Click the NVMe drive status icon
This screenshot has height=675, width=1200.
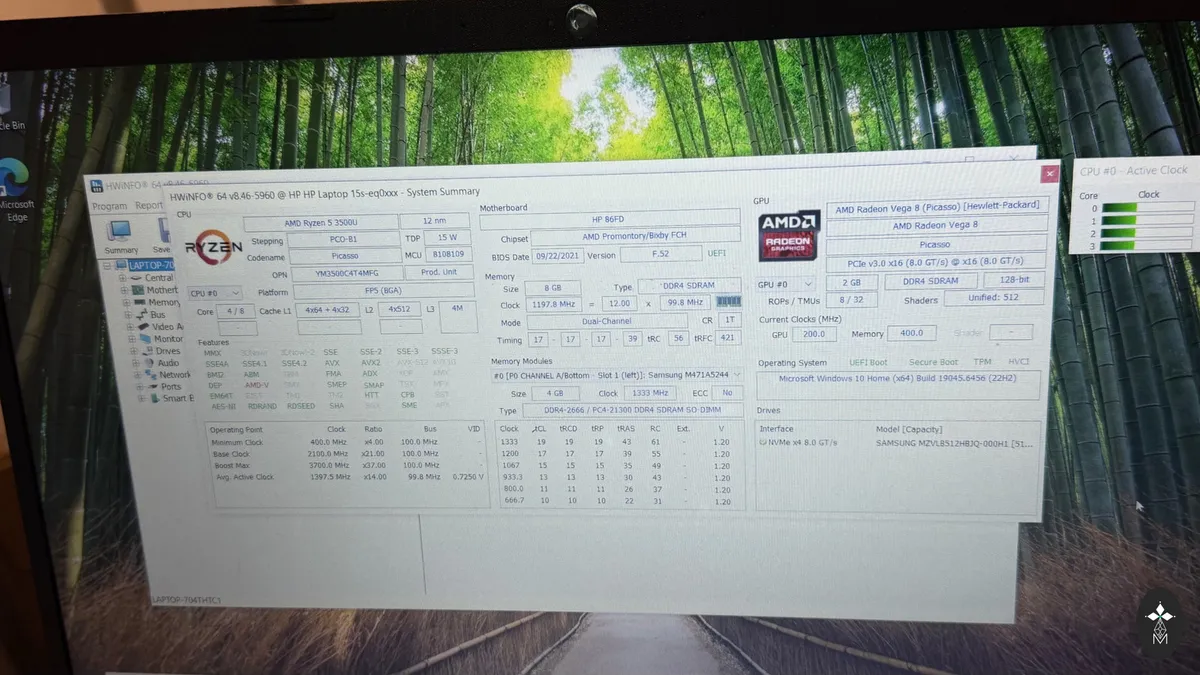coord(764,442)
